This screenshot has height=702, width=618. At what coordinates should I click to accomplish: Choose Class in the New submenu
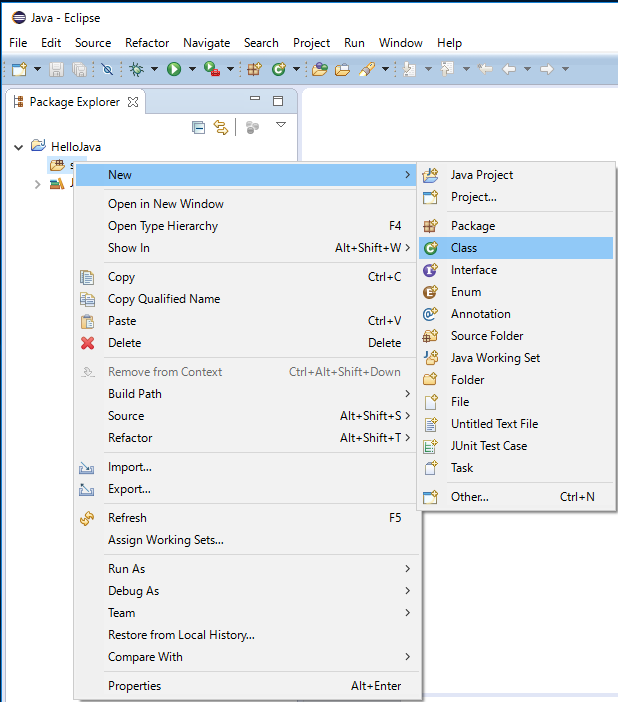516,248
